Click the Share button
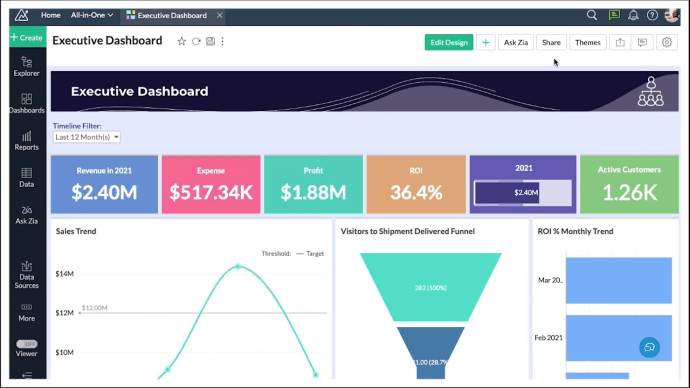 (551, 42)
